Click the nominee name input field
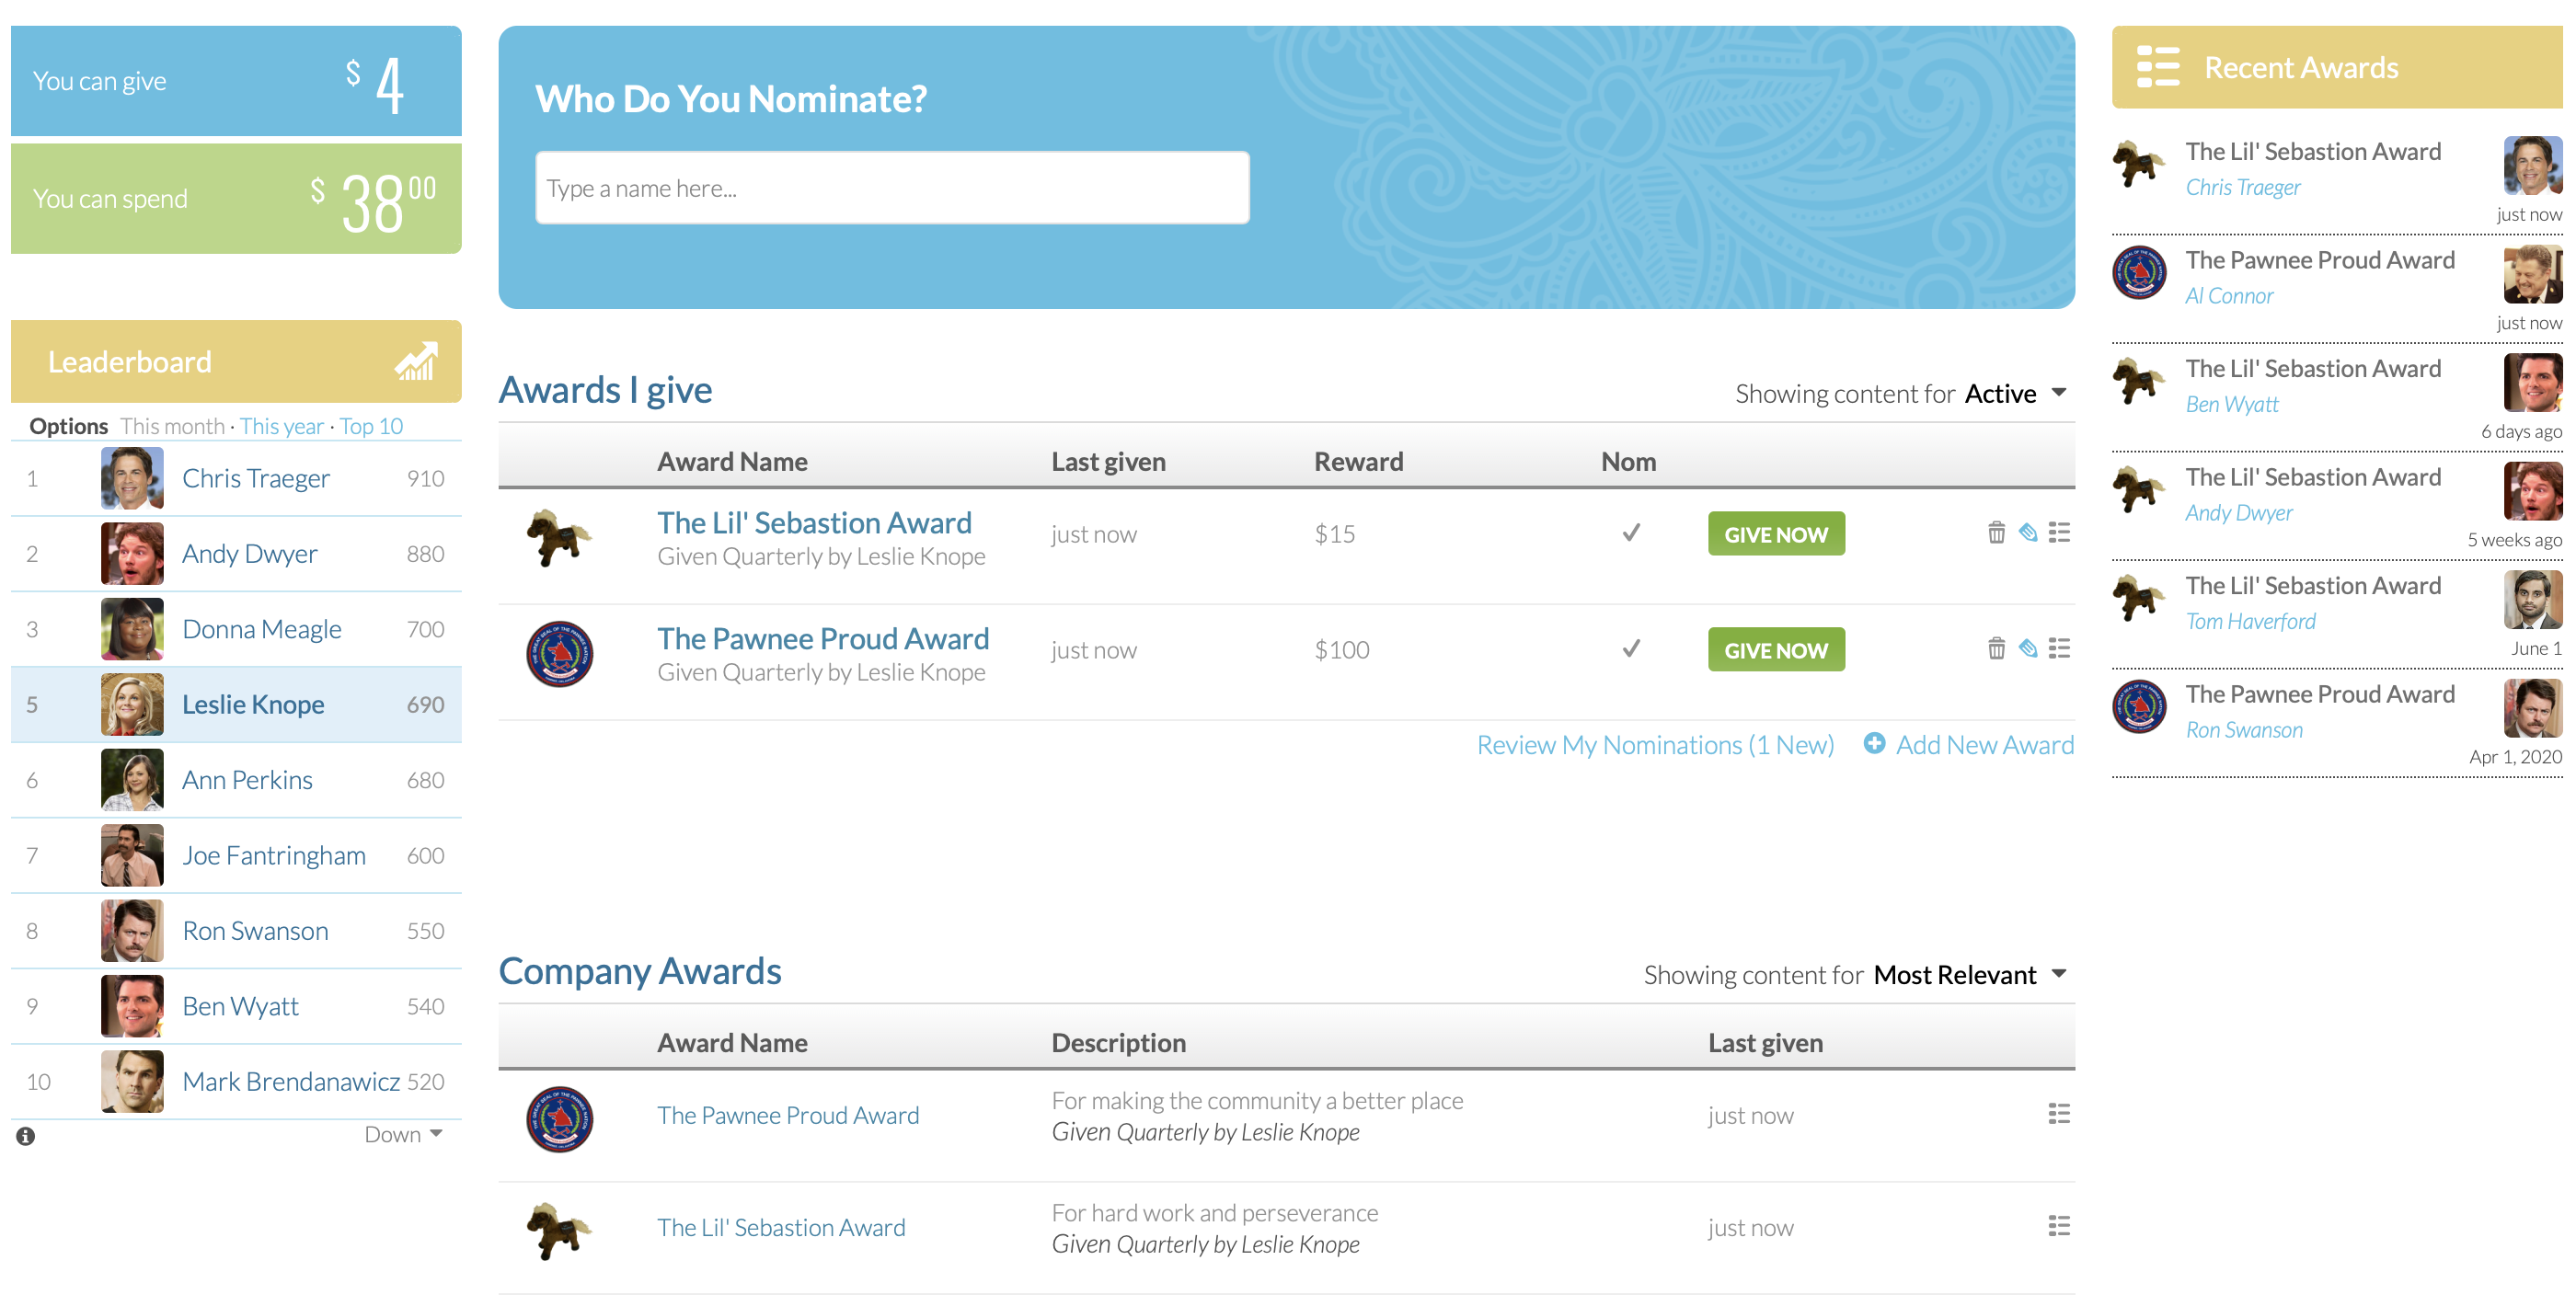Image resolution: width=2576 pixels, height=1306 pixels. (x=892, y=188)
